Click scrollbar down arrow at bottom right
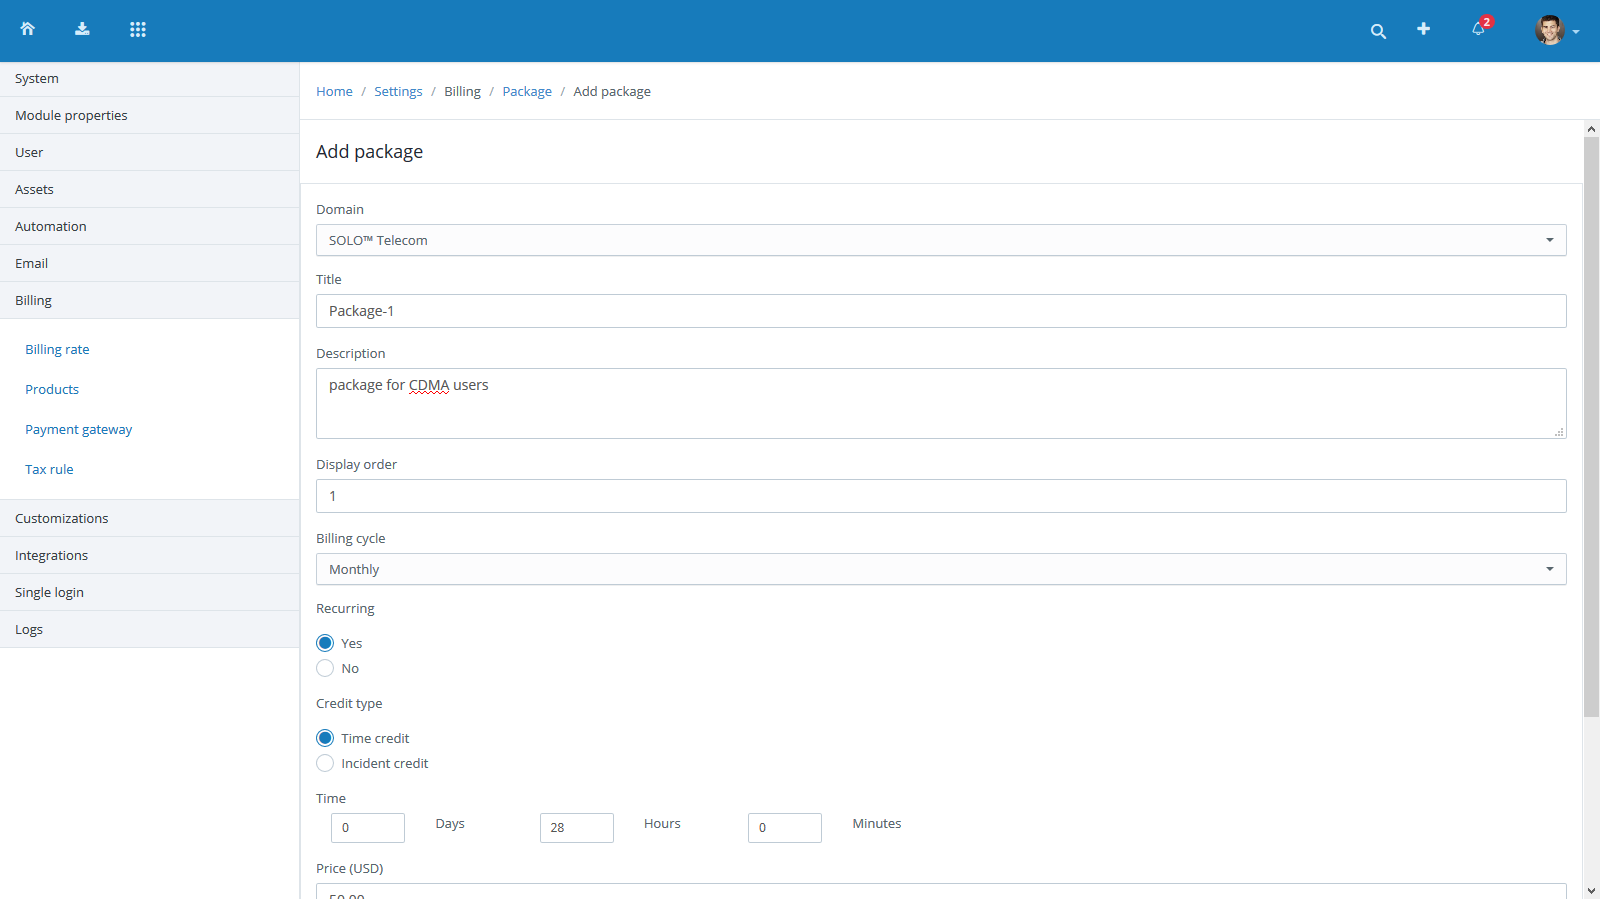 (x=1591, y=890)
